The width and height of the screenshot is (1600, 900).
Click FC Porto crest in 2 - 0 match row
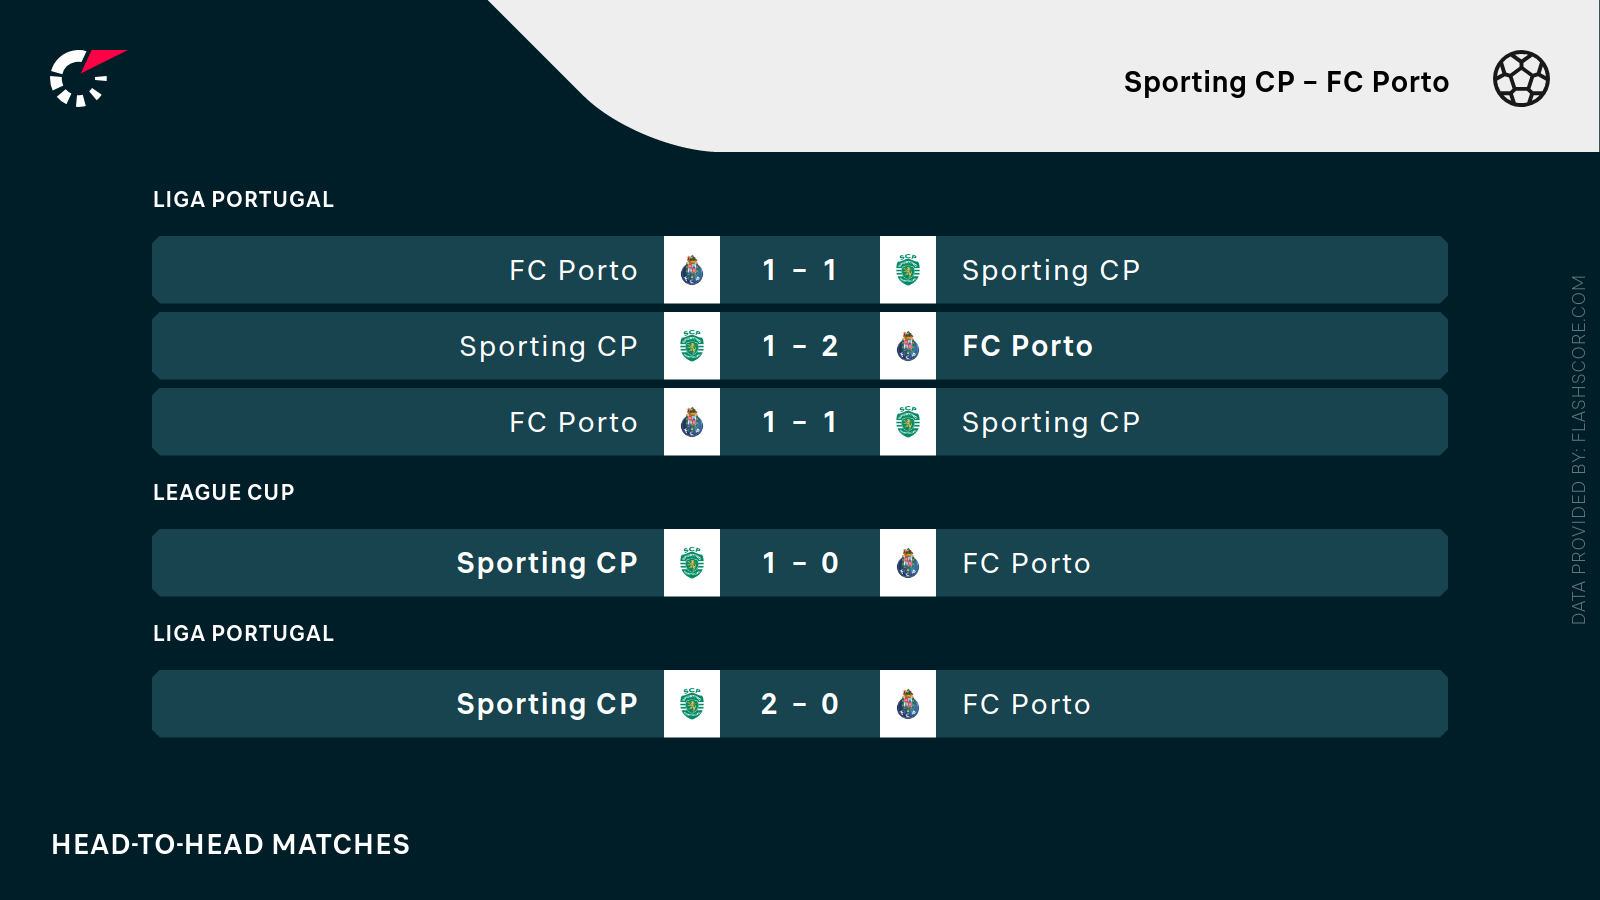[x=908, y=704]
